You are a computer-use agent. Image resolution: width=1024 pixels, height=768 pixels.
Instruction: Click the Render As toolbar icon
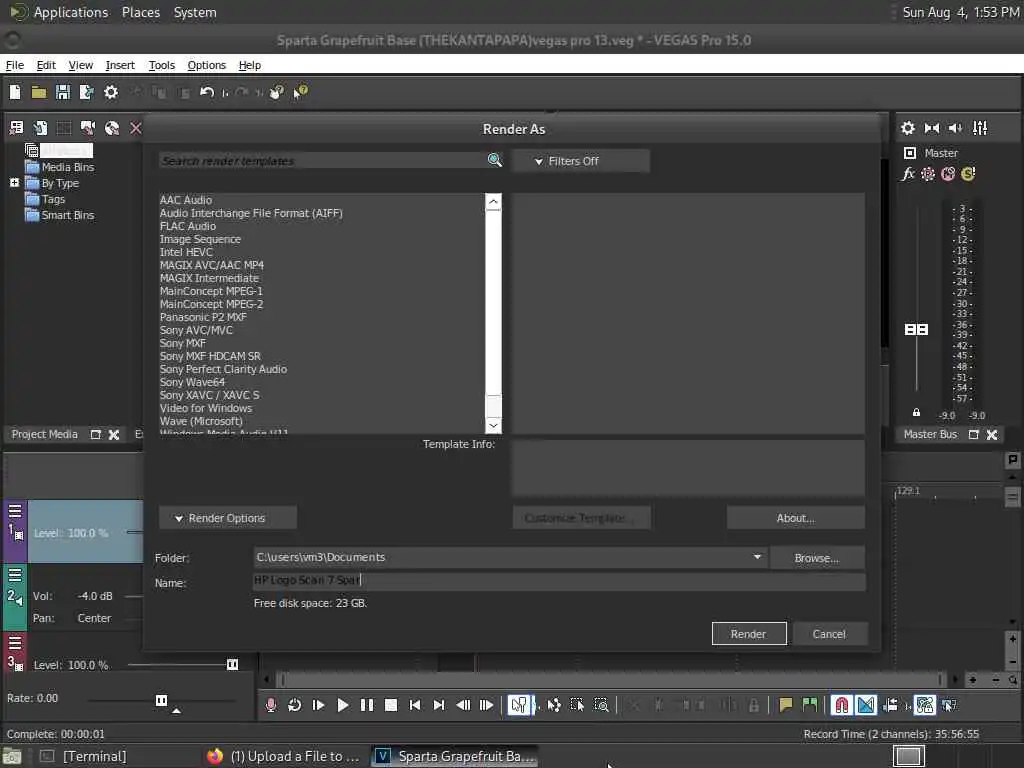(x=86, y=92)
